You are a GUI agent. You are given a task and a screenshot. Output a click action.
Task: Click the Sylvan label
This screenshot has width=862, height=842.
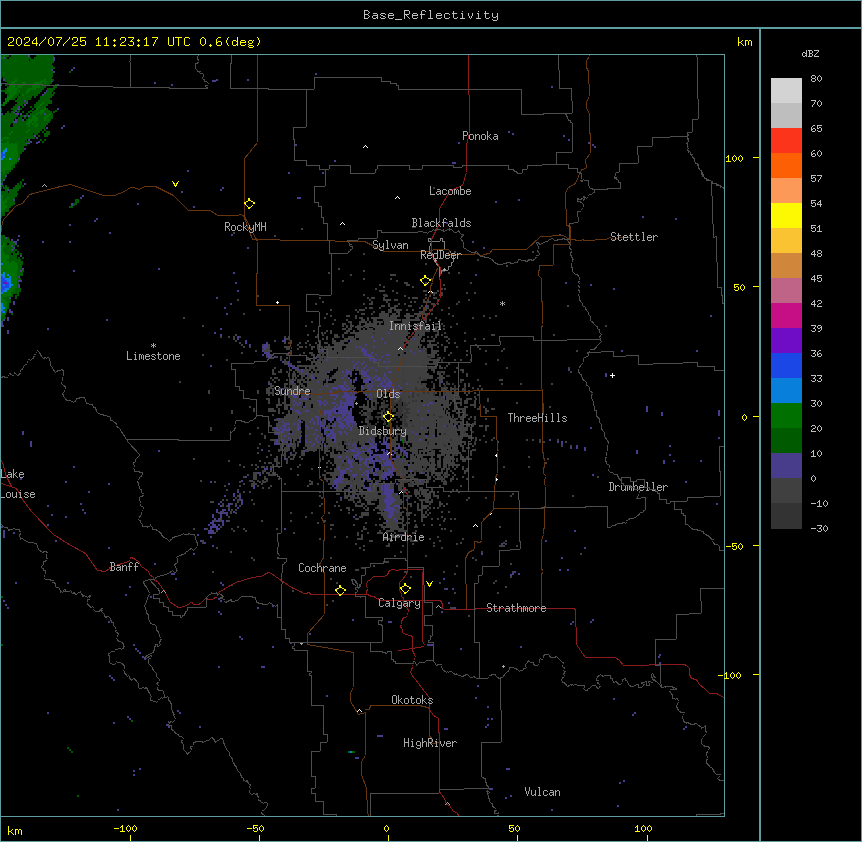coord(390,245)
